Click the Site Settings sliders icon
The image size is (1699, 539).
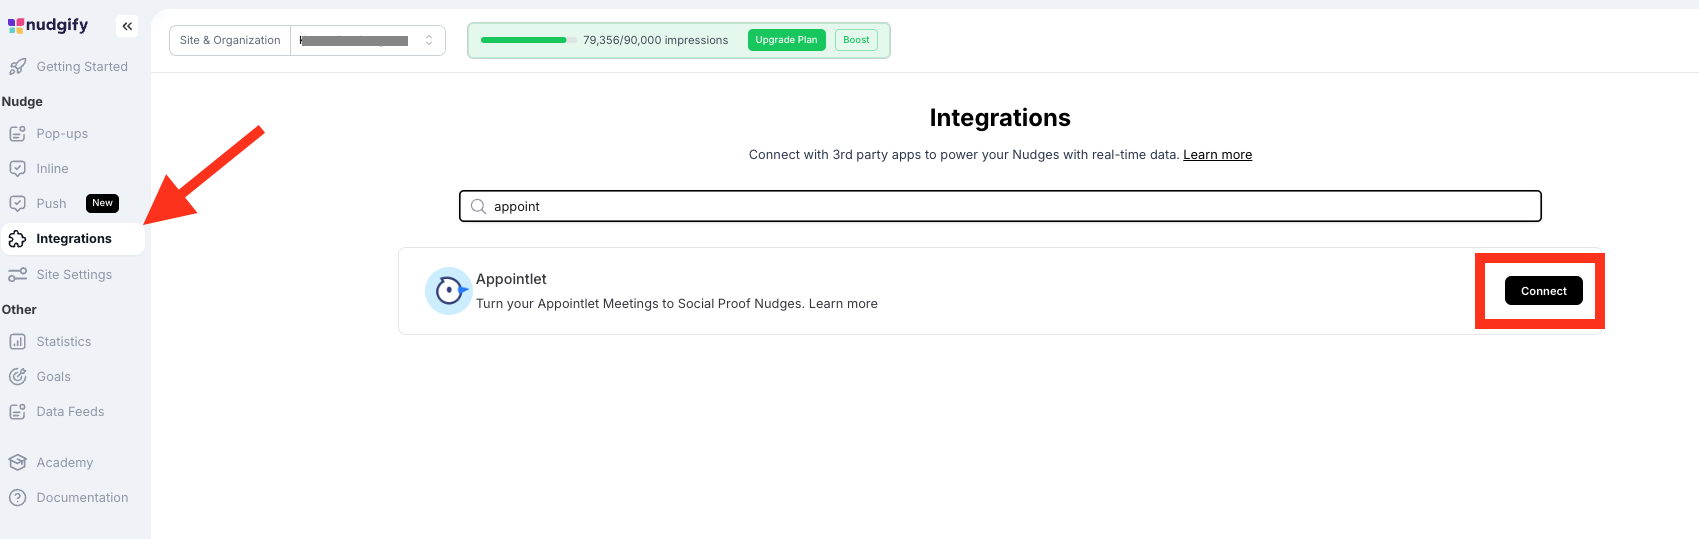click(x=17, y=275)
